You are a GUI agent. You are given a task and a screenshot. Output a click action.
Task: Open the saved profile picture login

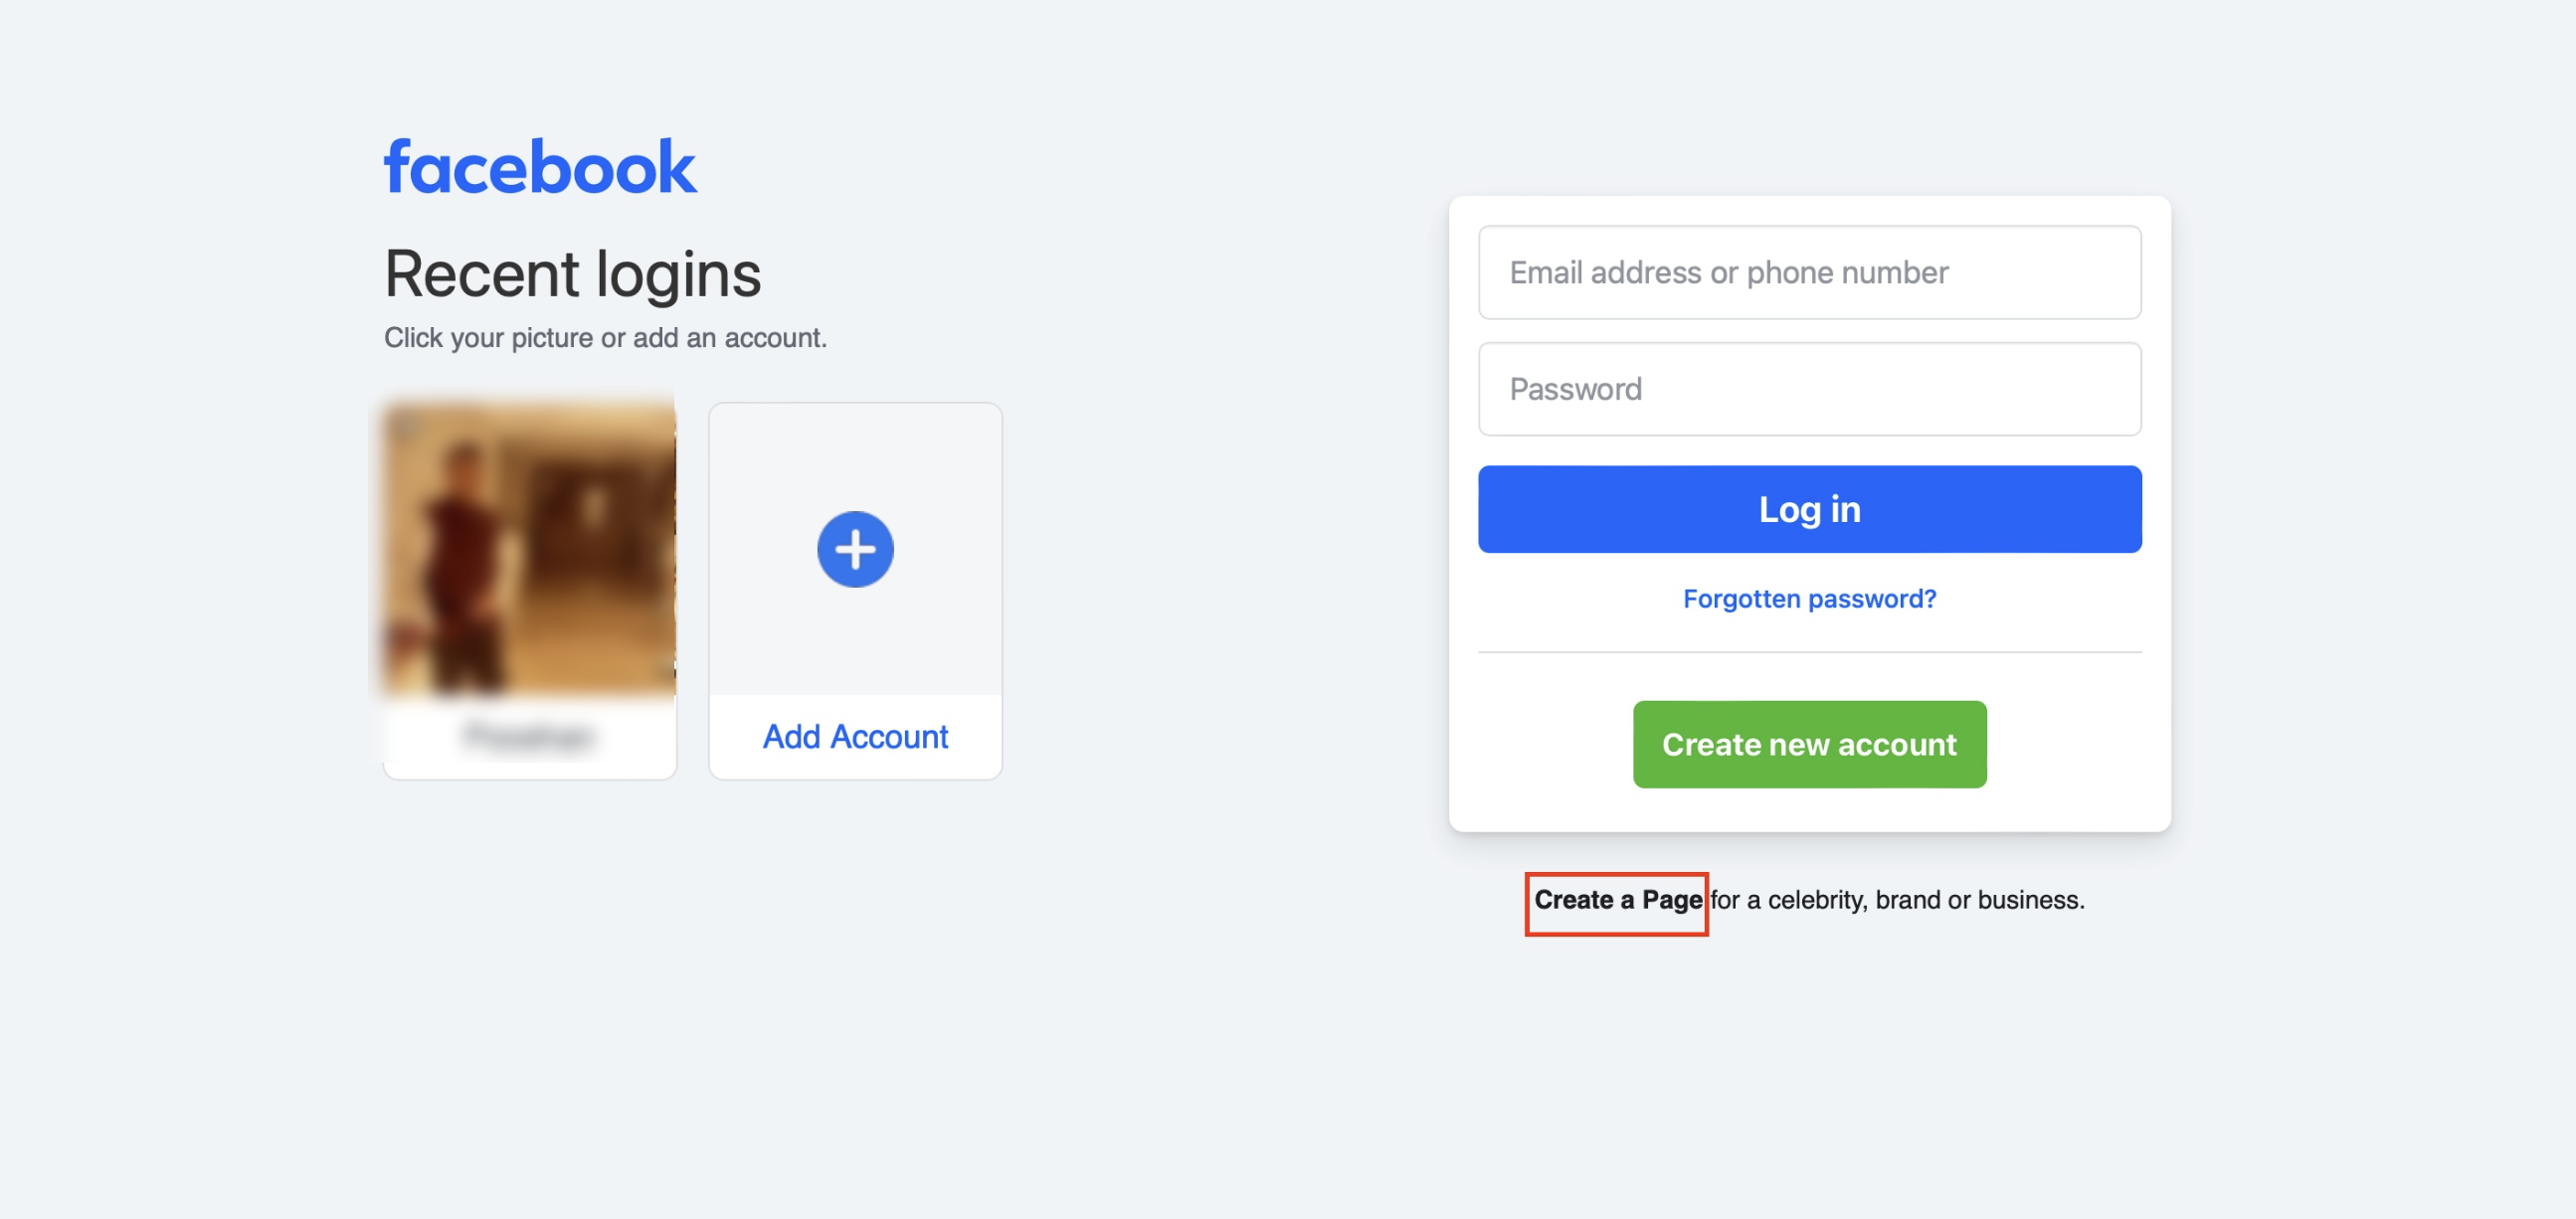click(x=530, y=547)
